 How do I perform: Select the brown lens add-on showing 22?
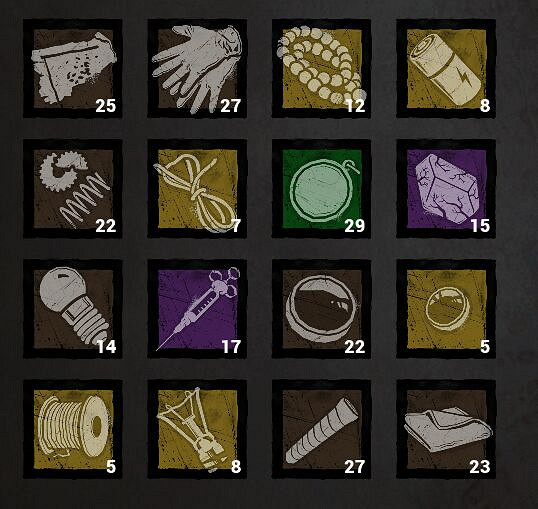click(321, 309)
